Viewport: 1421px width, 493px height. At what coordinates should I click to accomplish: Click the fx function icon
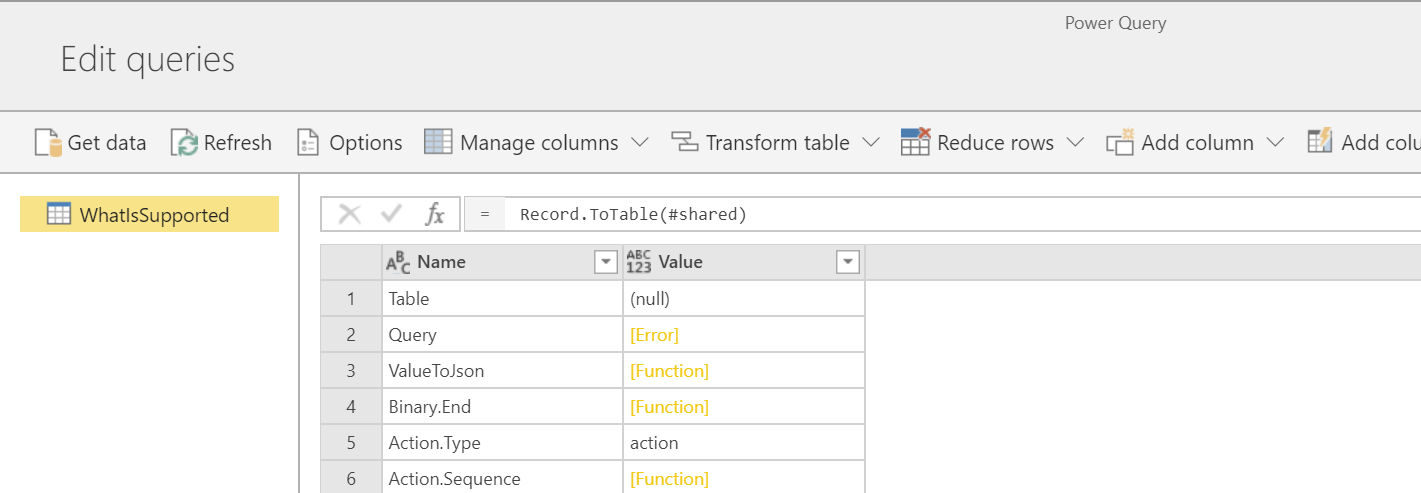435,214
